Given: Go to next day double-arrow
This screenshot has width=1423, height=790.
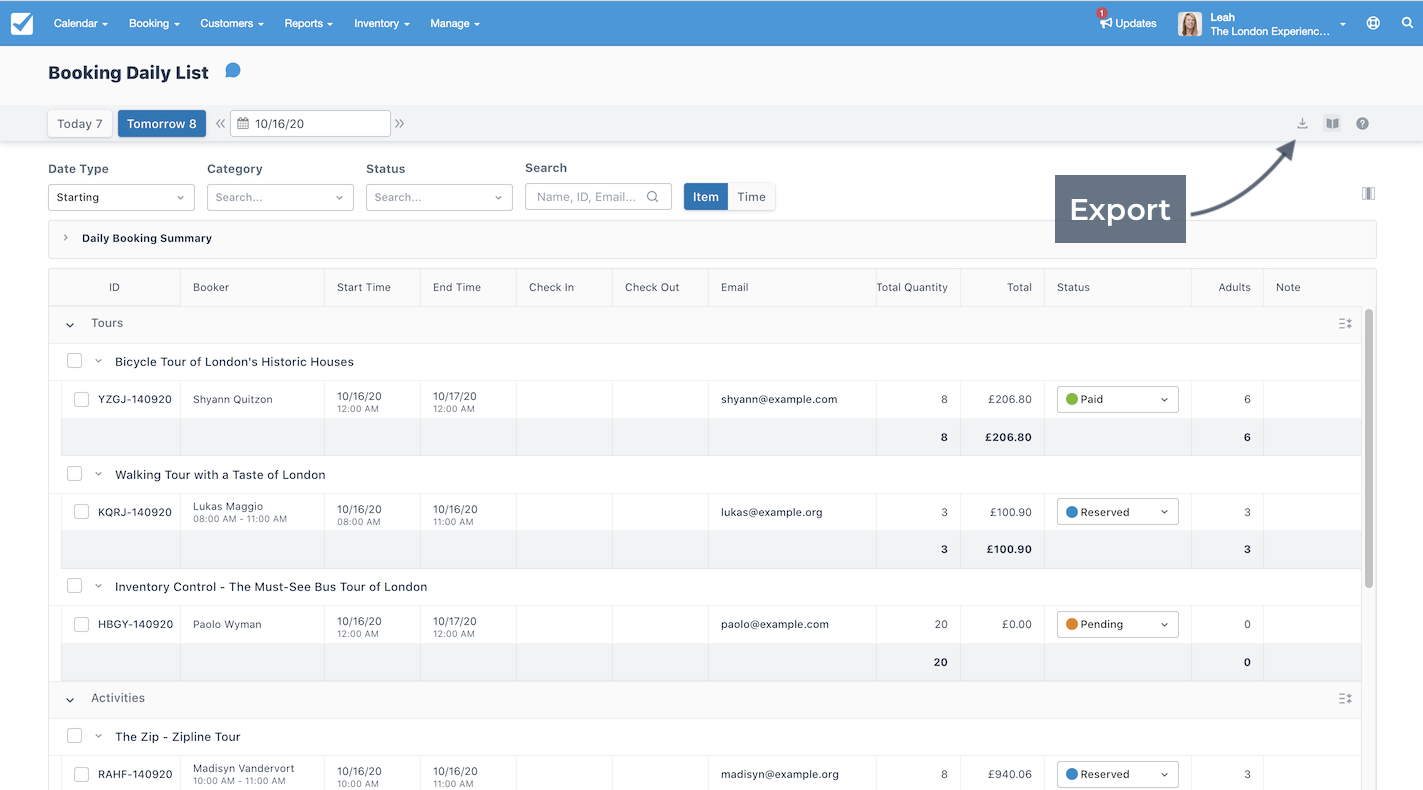Looking at the screenshot, I should point(399,124).
